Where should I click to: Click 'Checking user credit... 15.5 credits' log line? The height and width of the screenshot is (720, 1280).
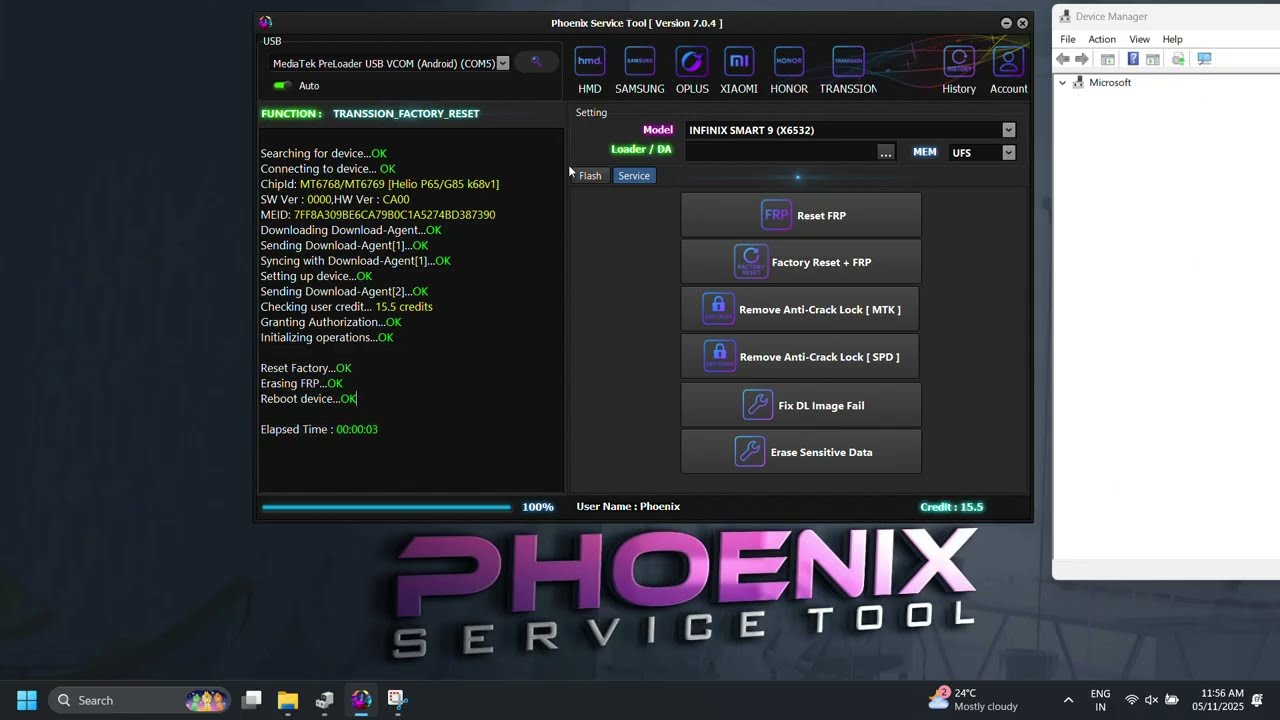click(x=347, y=307)
